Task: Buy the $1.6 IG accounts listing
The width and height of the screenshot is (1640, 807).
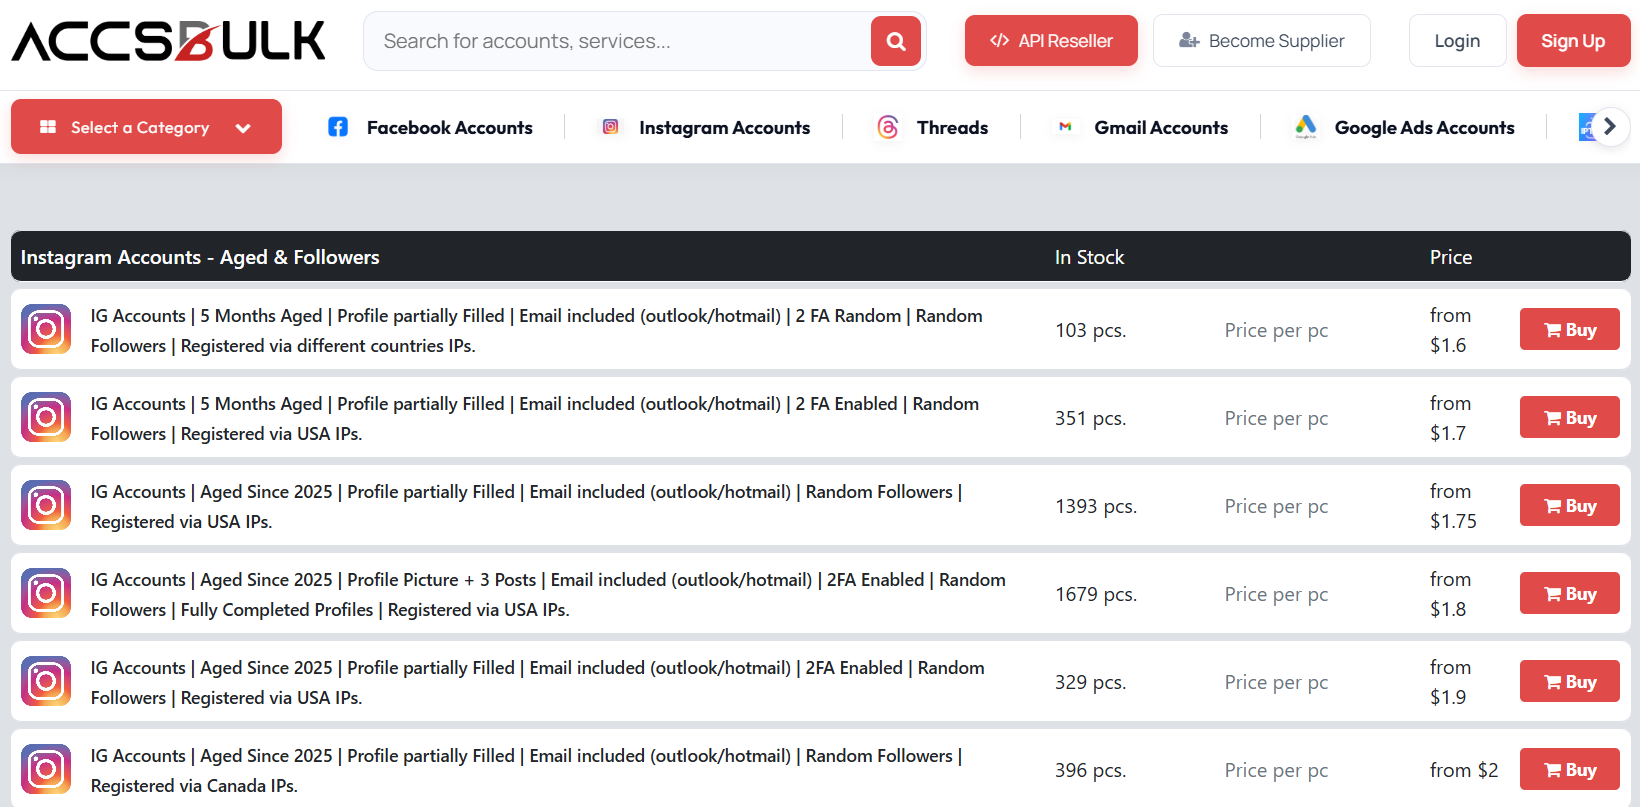Action: [x=1570, y=329]
